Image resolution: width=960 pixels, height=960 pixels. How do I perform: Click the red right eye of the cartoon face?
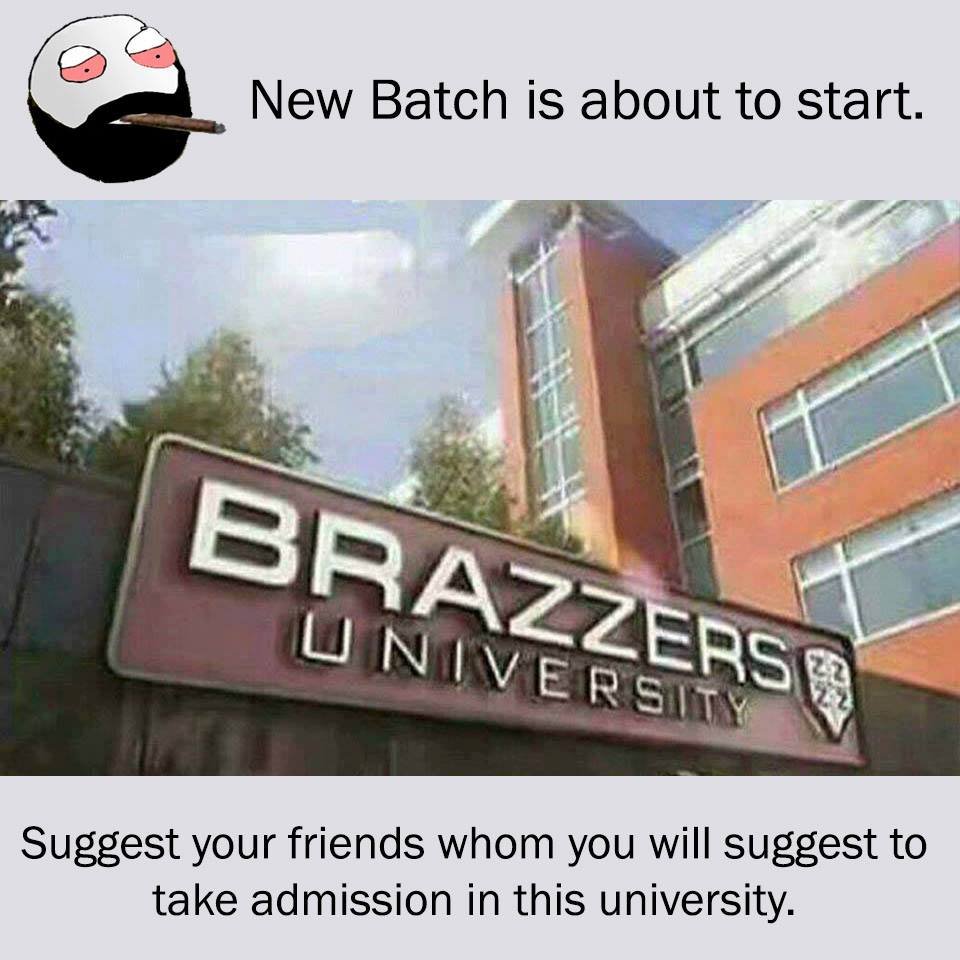pos(152,51)
